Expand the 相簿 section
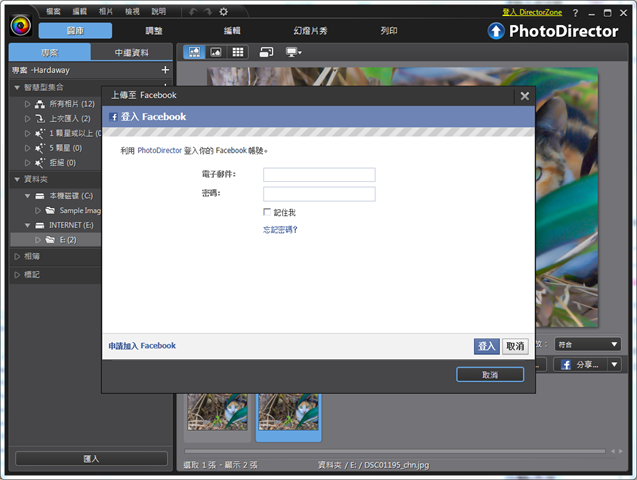This screenshot has width=637, height=480. tap(17, 256)
